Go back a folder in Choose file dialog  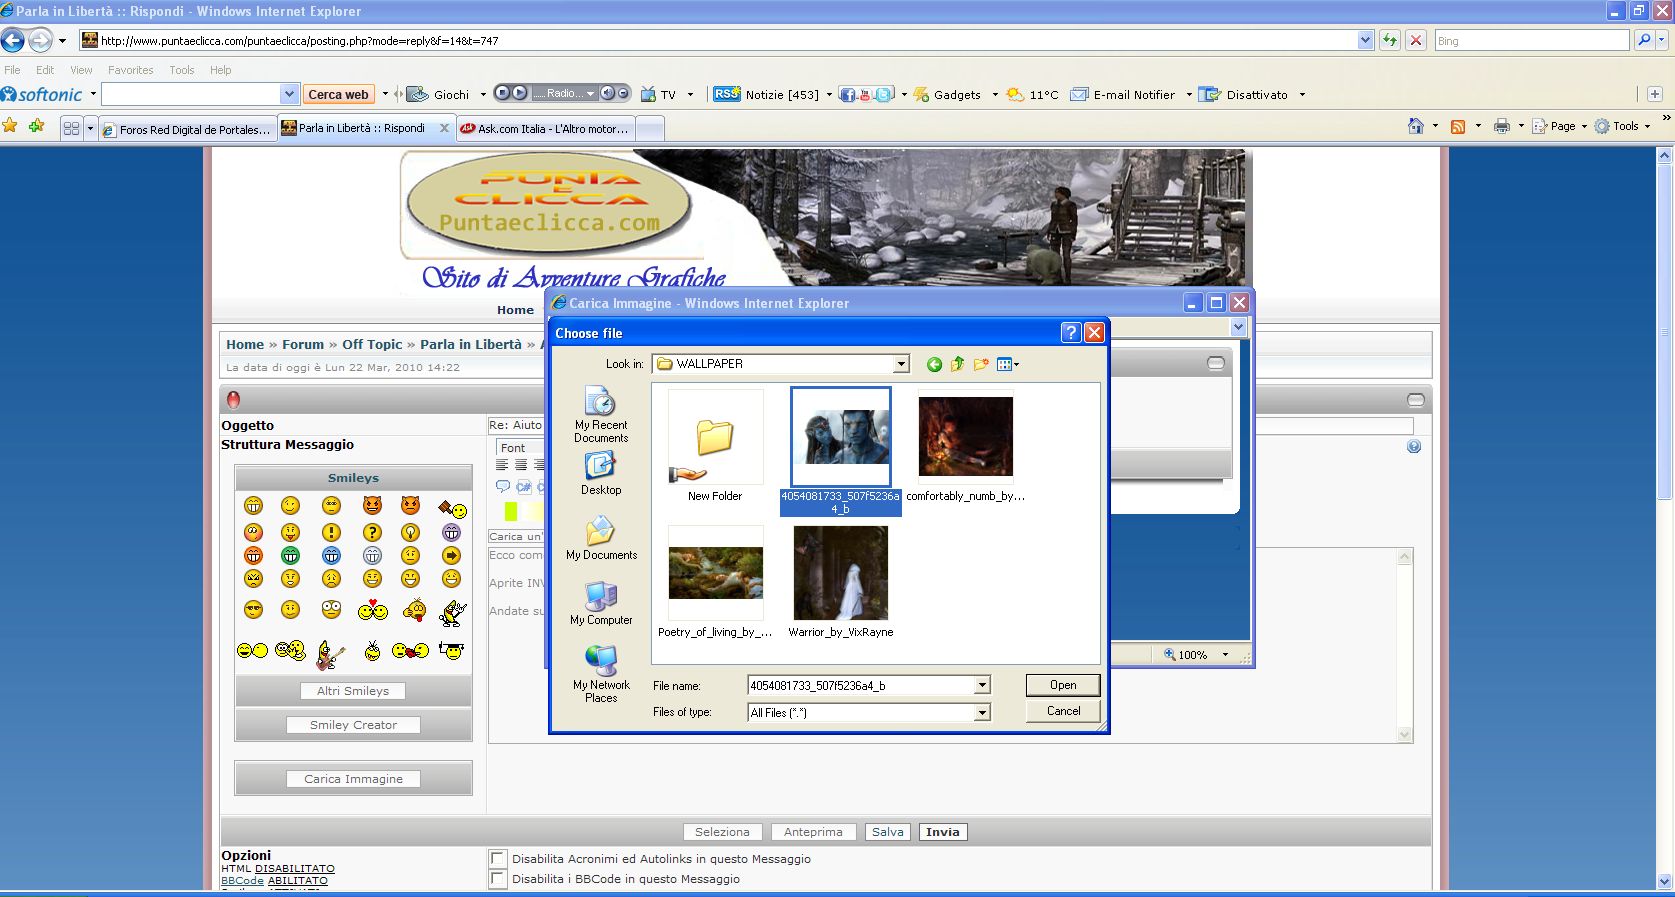tap(934, 364)
